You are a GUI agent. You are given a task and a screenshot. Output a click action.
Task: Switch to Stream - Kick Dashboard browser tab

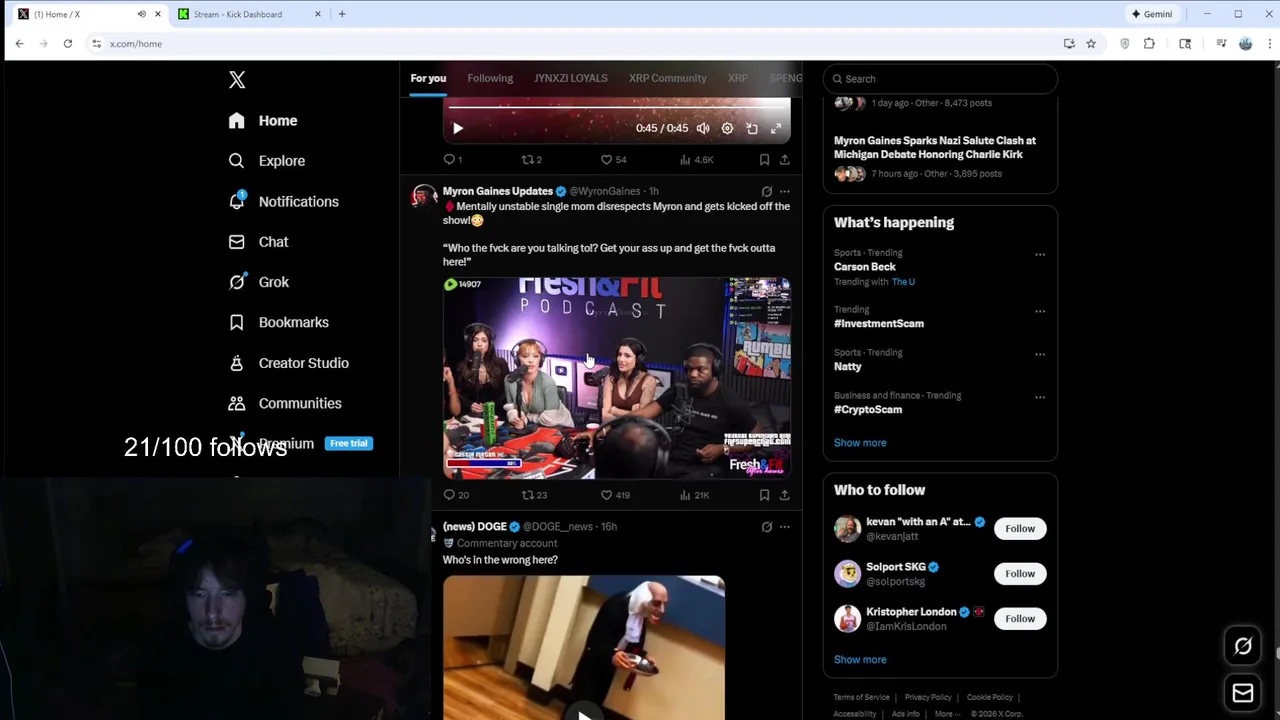pyautogui.click(x=240, y=14)
